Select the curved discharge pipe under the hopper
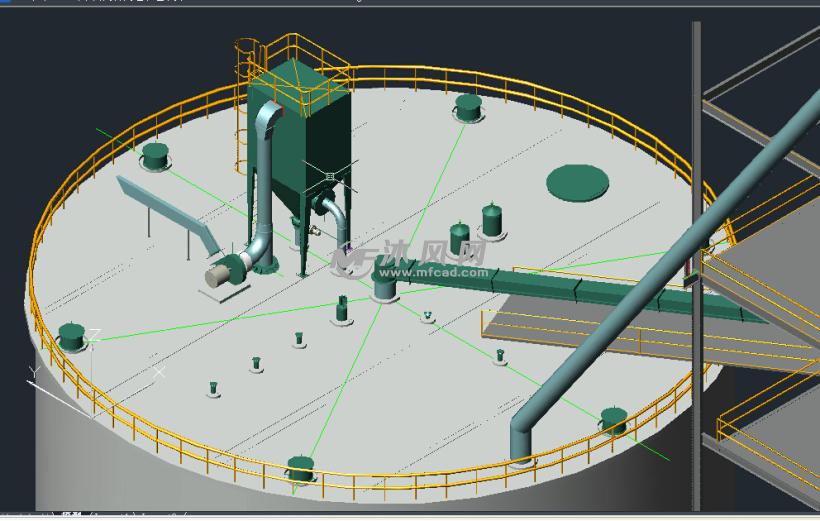Image resolution: width=820 pixels, height=521 pixels. point(335,222)
